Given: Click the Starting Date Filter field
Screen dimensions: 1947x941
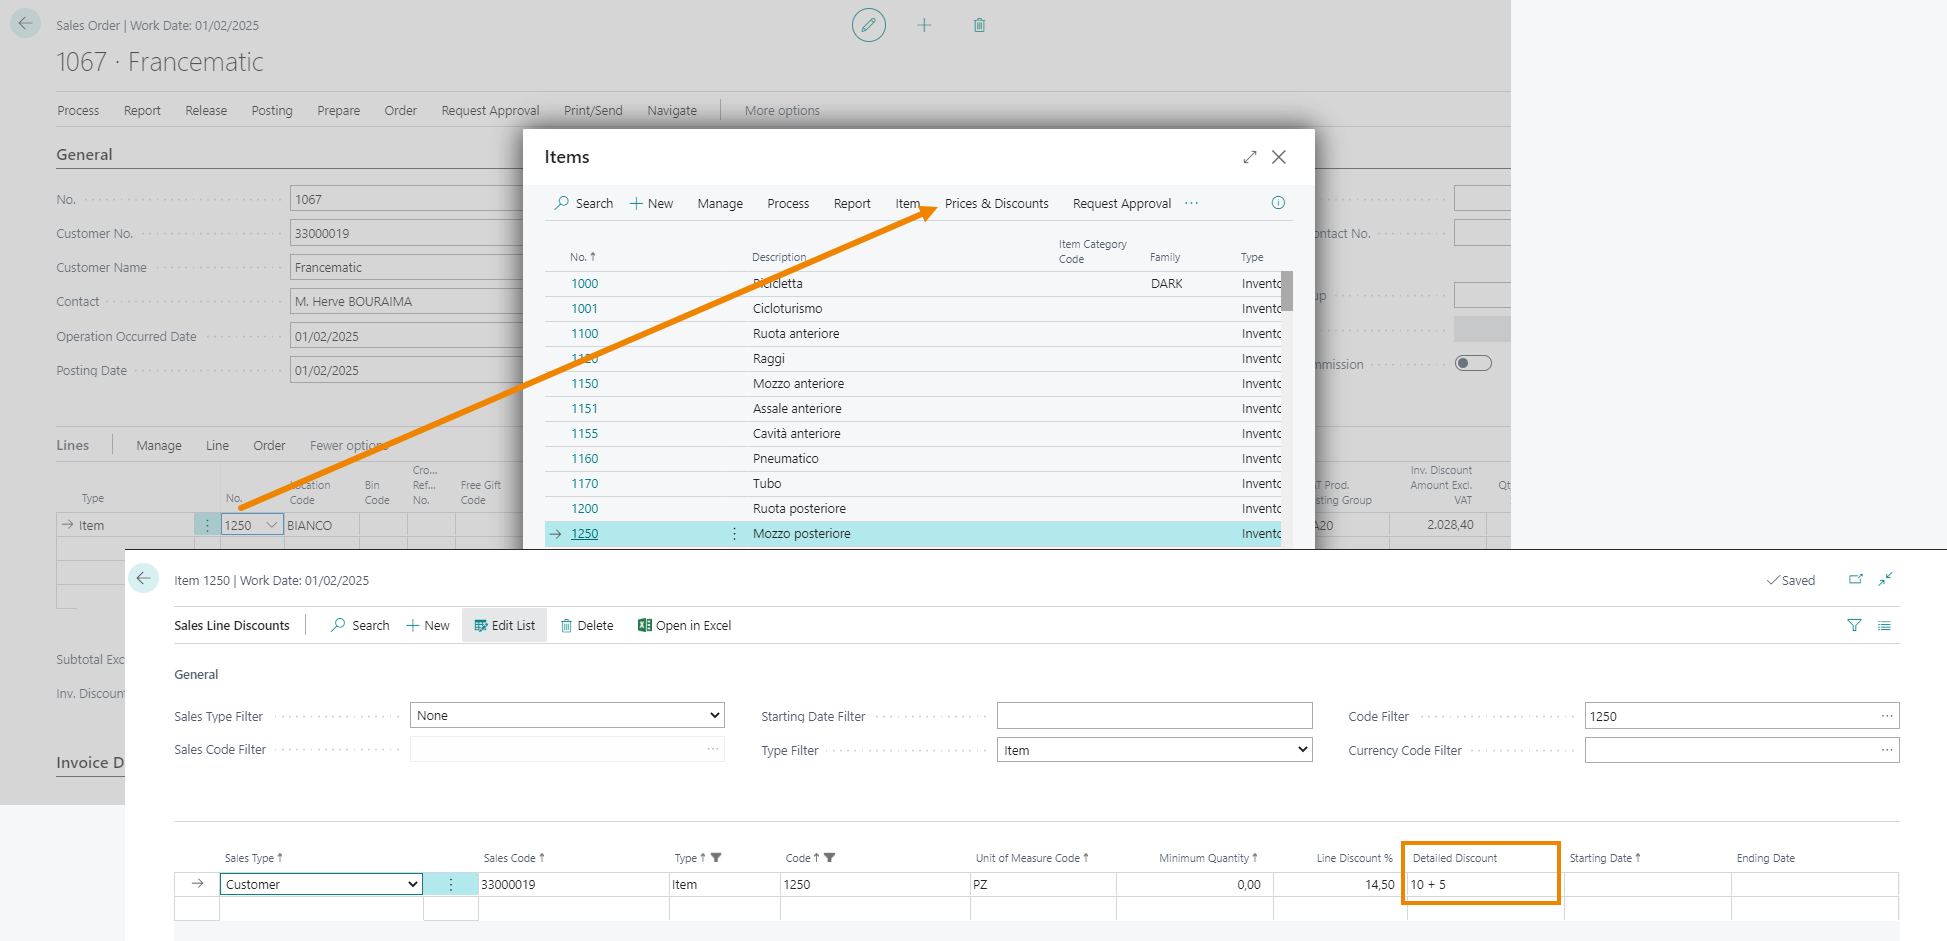Looking at the screenshot, I should [1154, 715].
